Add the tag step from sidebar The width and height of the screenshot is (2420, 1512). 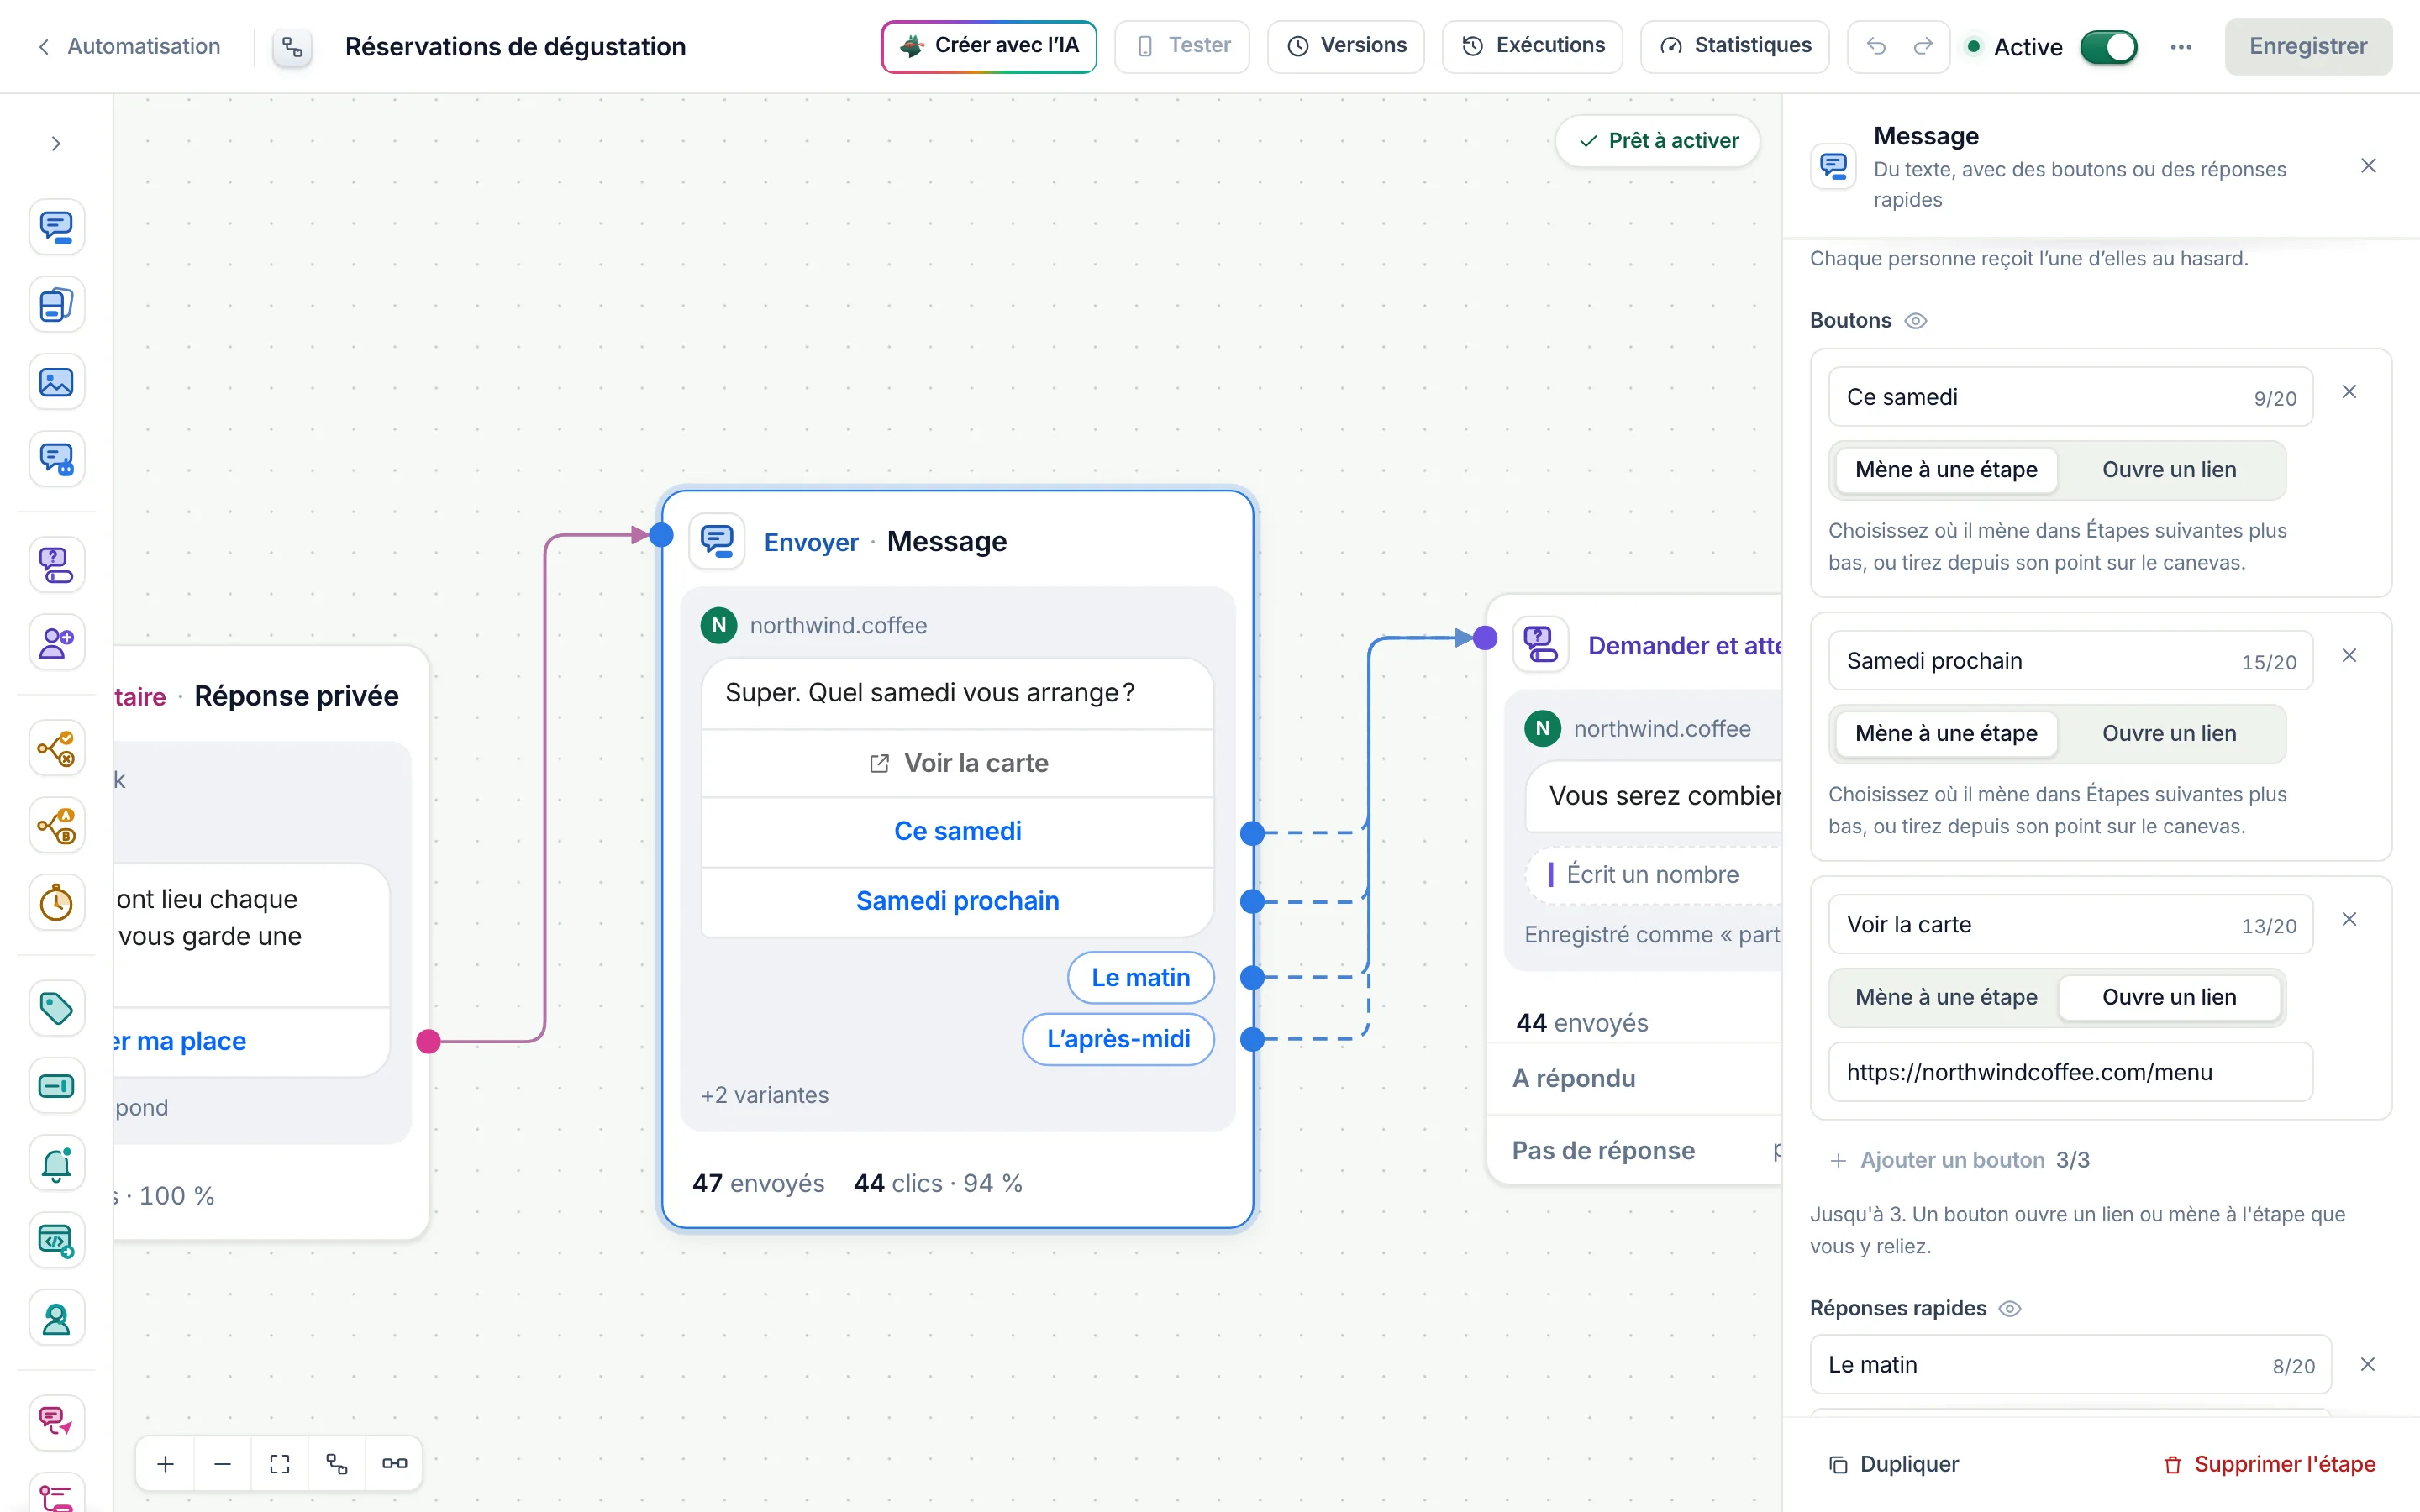(56, 1008)
